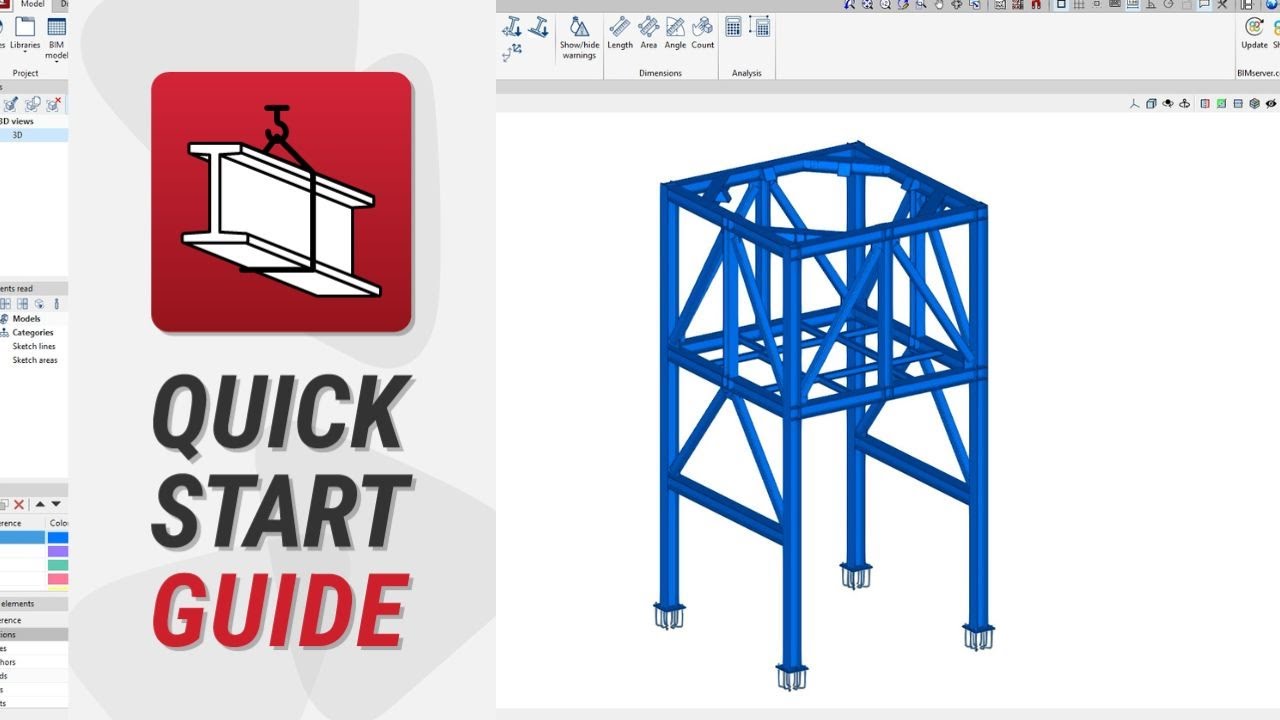The image size is (1280, 720).
Task: Click the 3D box view icon above viewport
Action: [1151, 103]
